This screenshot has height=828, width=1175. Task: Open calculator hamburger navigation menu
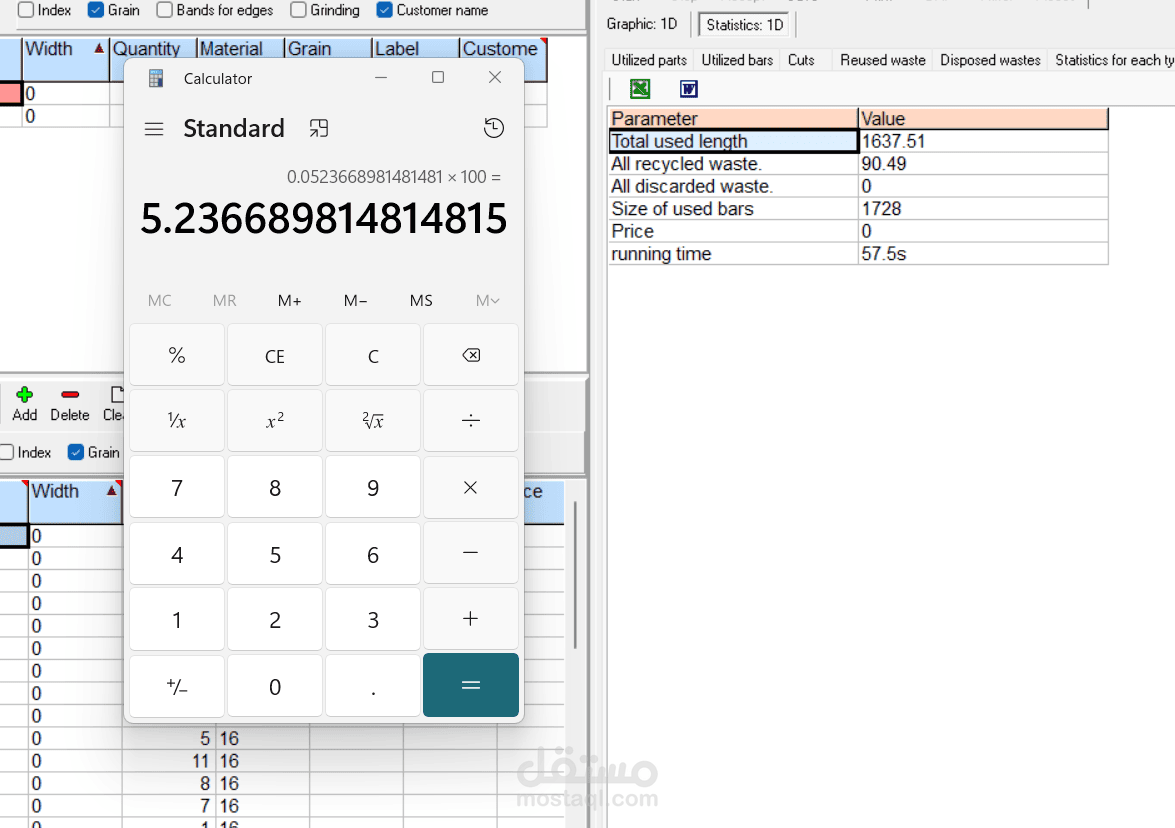coord(154,129)
